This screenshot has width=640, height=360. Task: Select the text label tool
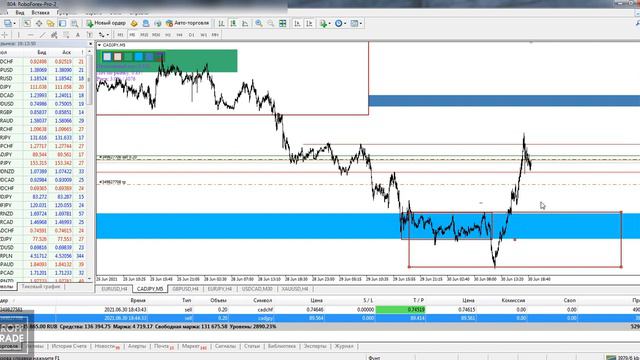pyautogui.click(x=89, y=35)
